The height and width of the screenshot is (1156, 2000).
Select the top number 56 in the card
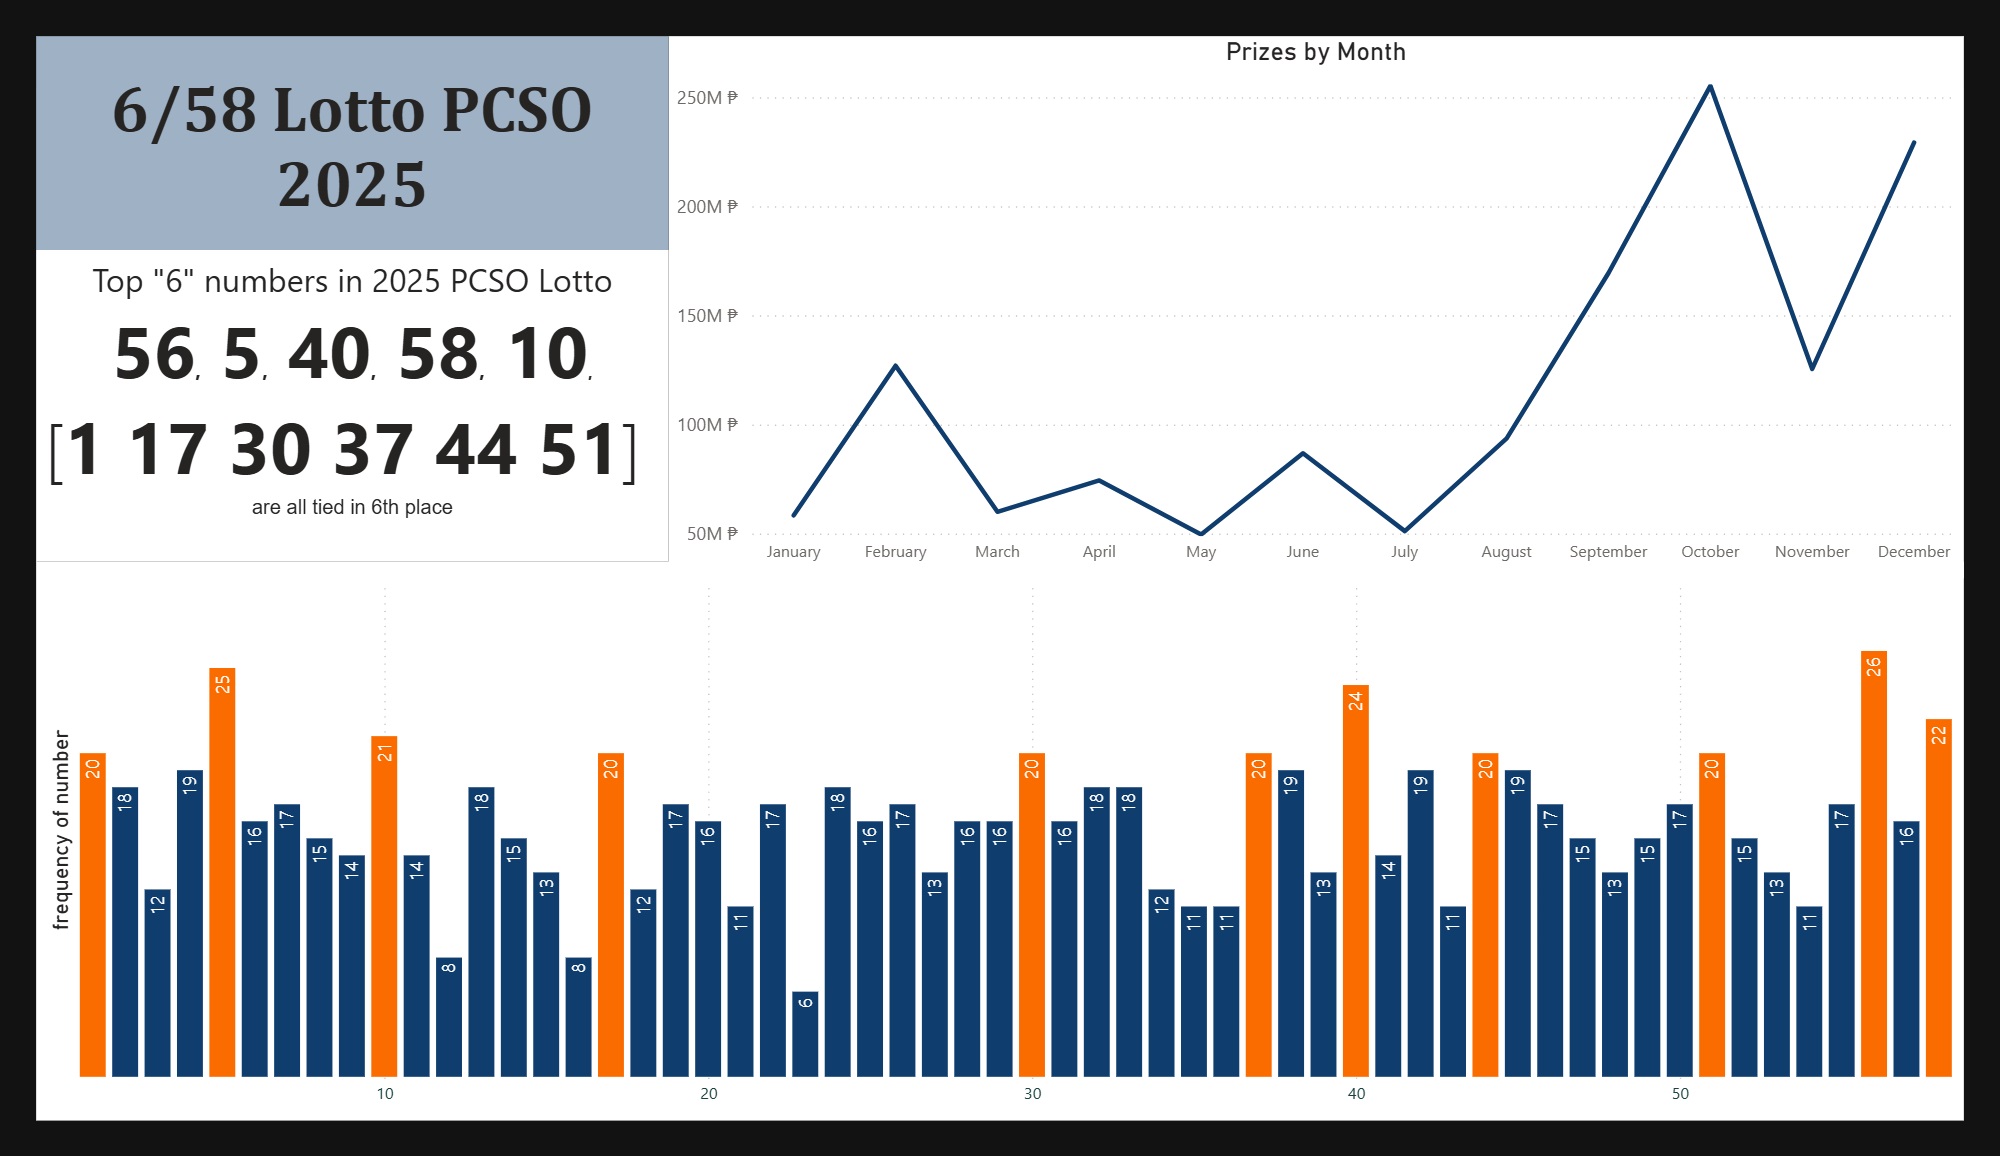tap(154, 354)
